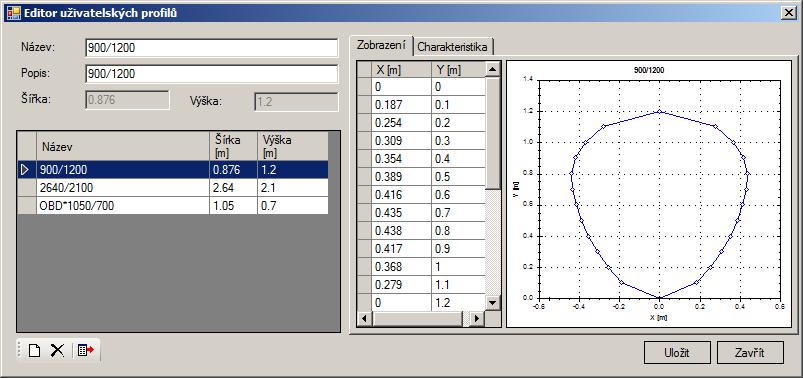Click the vertical scrollbar thumb in coordinates table
Viewport: 803px width, 378px height.
492,133
